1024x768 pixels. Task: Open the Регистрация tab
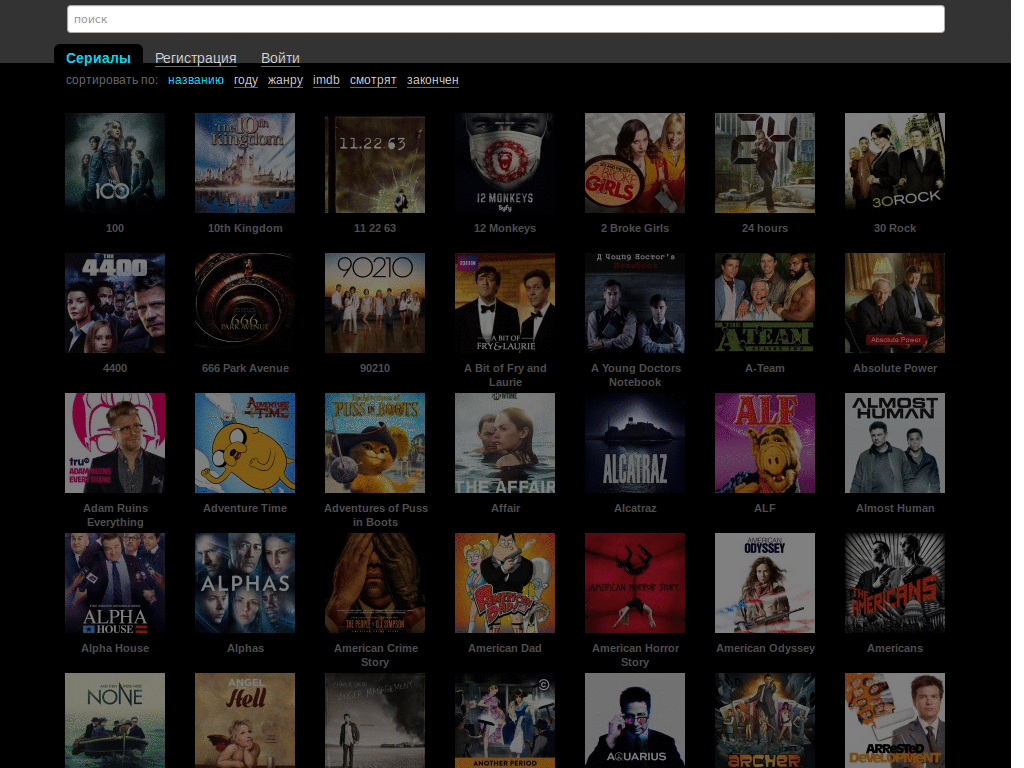[x=195, y=58]
